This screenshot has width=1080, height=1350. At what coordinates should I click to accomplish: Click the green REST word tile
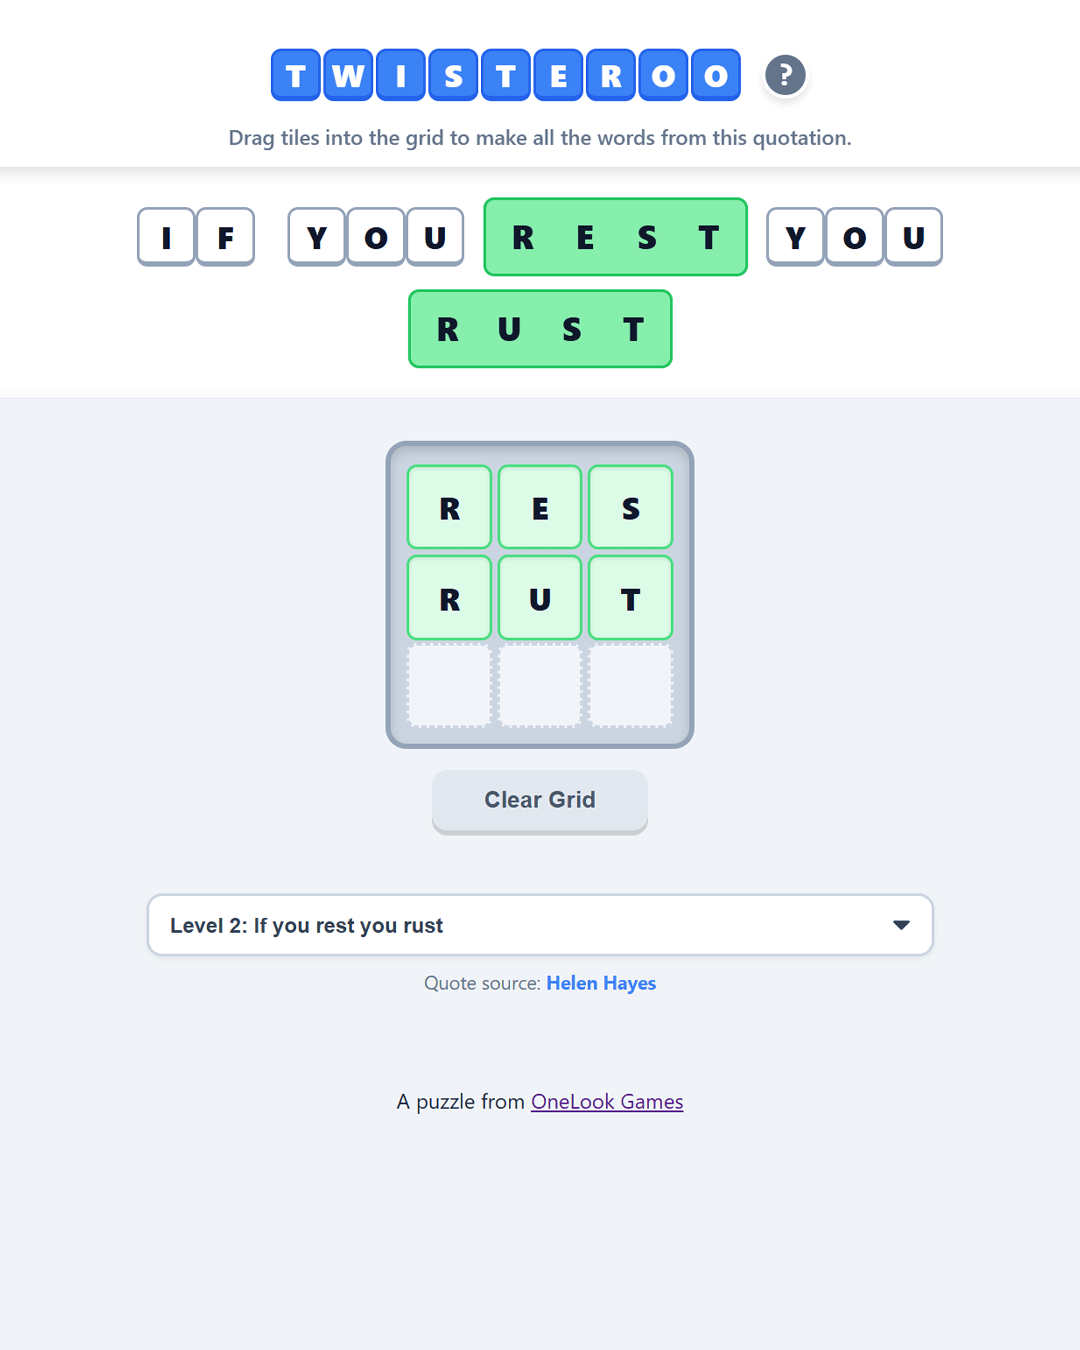(x=614, y=237)
